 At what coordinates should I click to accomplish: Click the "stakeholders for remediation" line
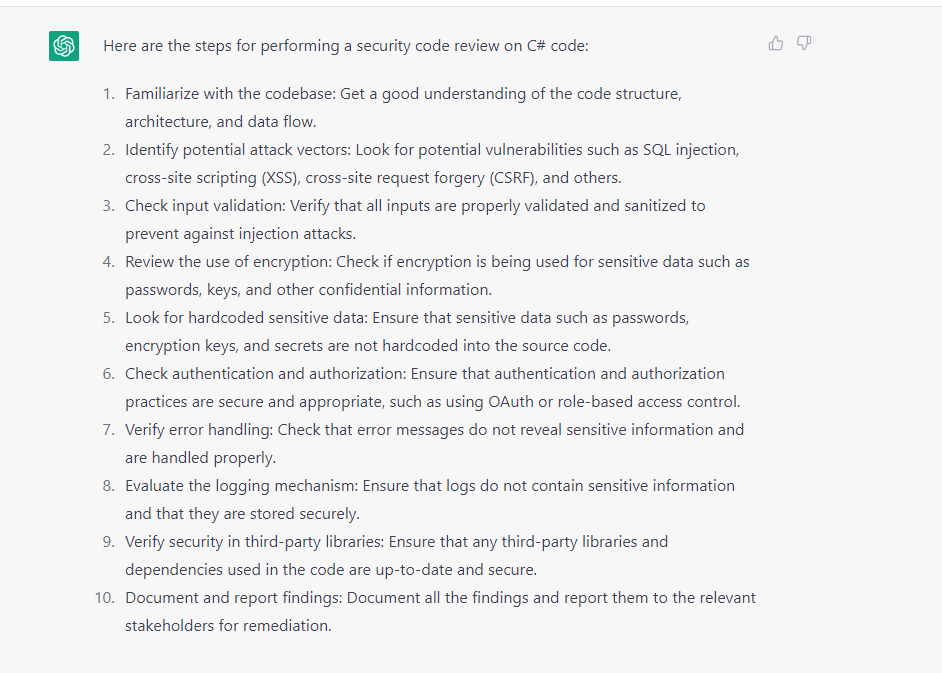(x=228, y=626)
